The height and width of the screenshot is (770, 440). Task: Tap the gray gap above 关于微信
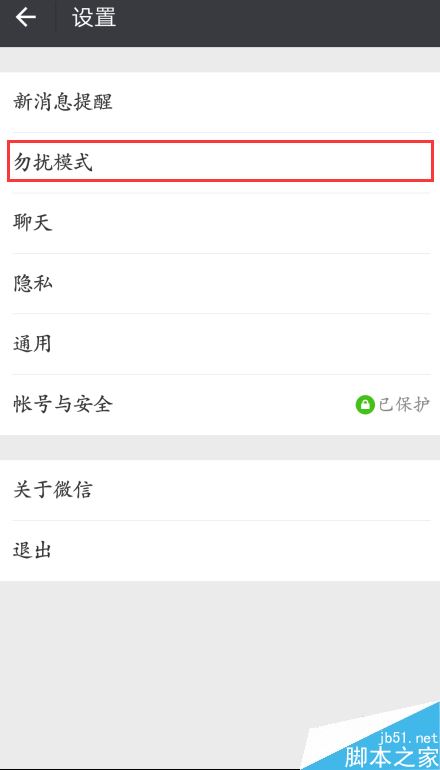tap(220, 447)
